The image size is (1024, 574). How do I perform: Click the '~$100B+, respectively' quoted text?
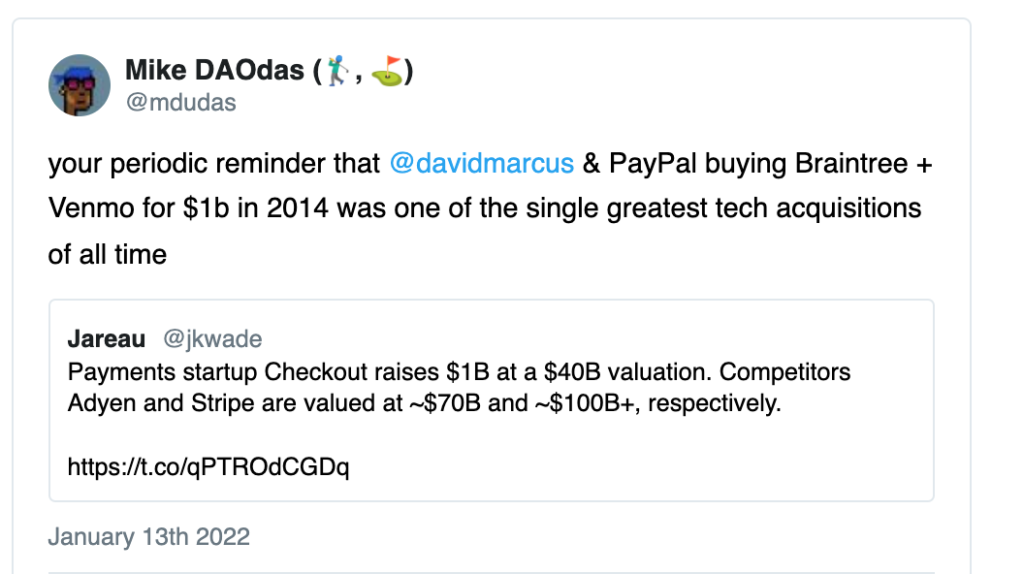tap(658, 404)
